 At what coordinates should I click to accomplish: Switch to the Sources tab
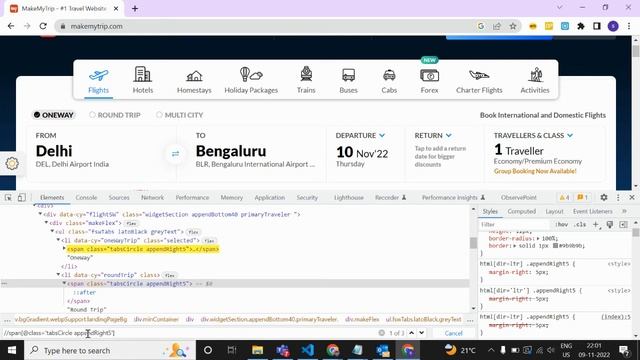(119, 198)
